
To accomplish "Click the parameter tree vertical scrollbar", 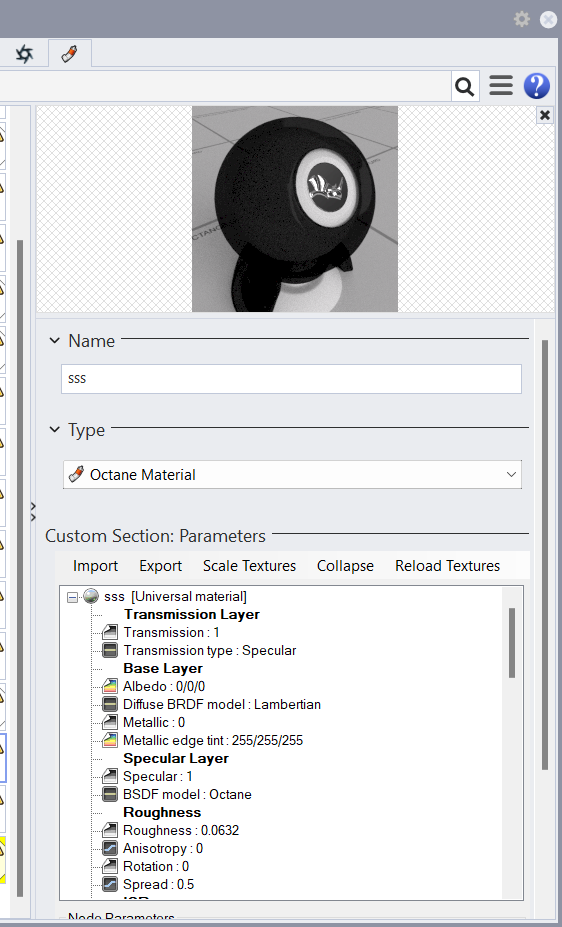I will [x=512, y=643].
